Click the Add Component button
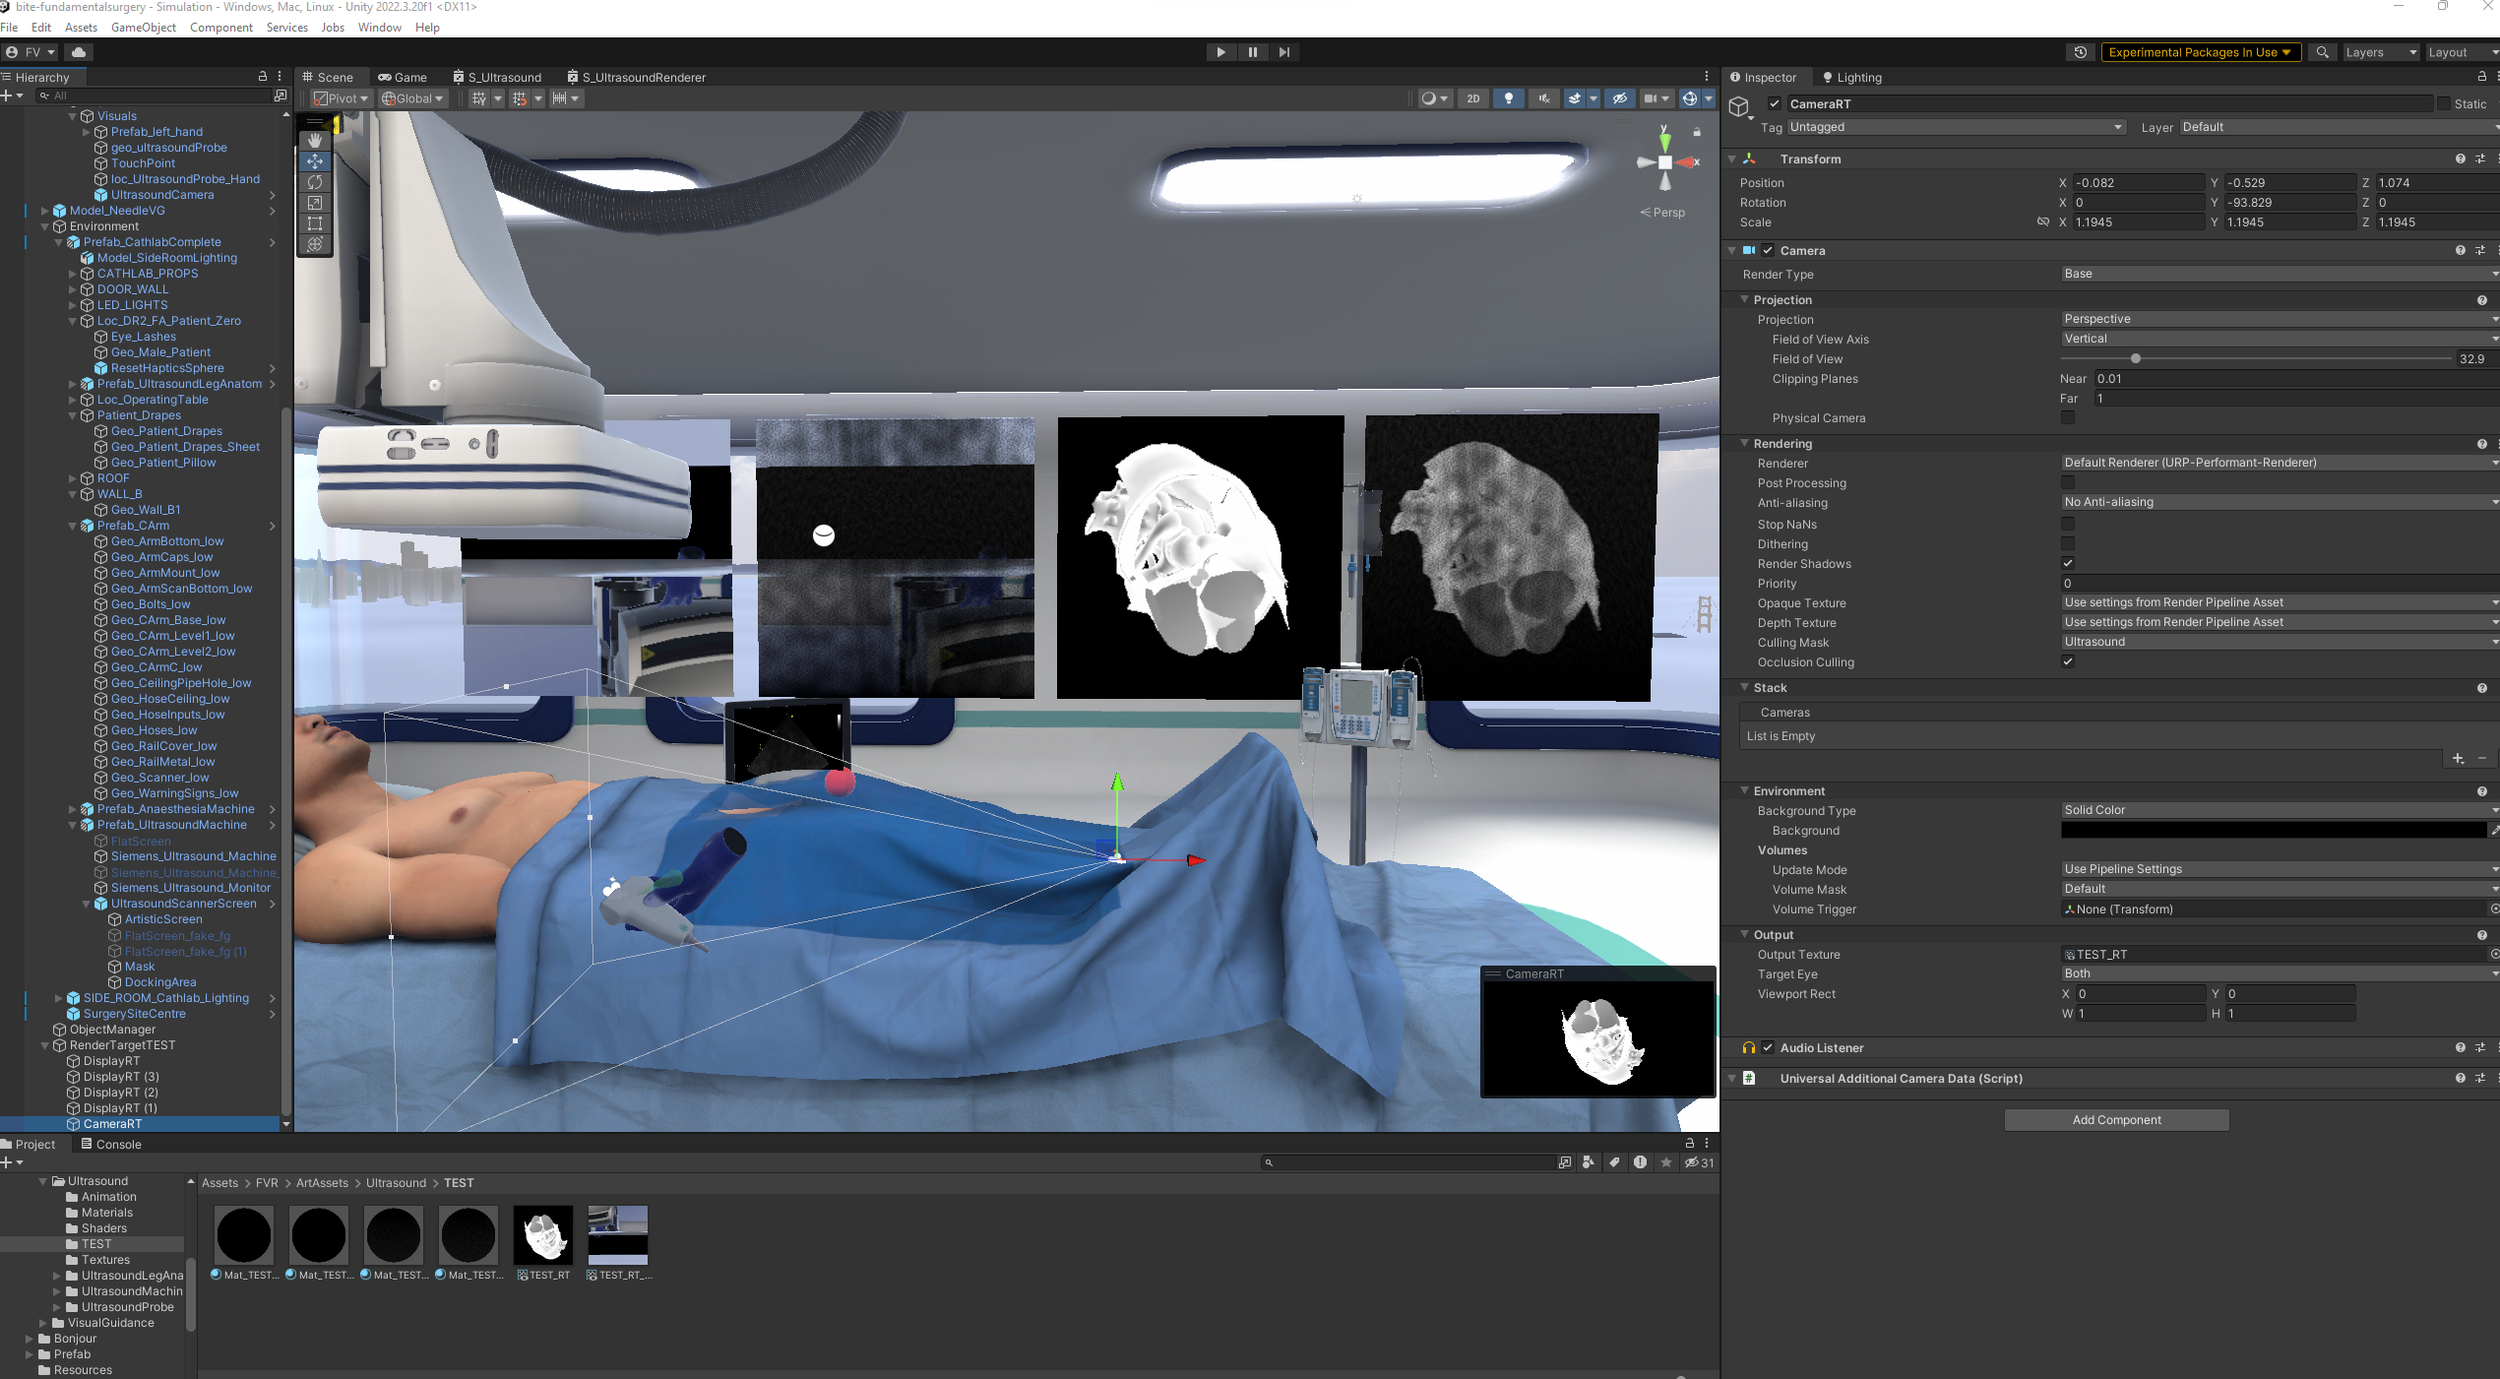This screenshot has height=1379, width=2500. tap(2115, 1120)
